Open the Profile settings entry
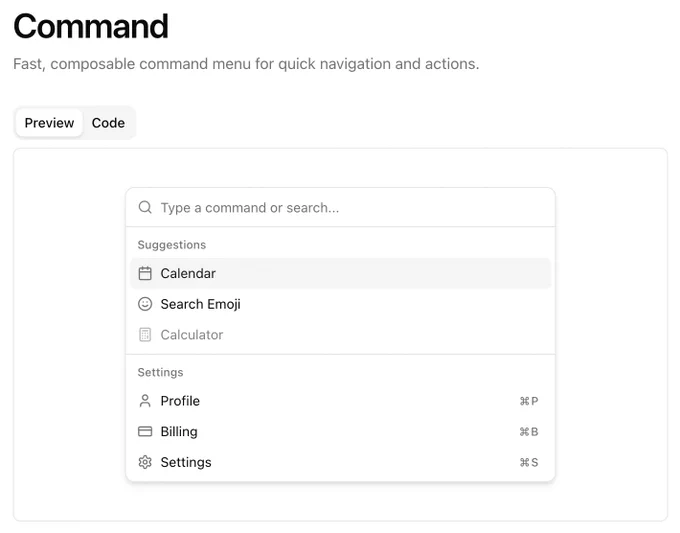Viewport: 680px width, 533px height. point(340,401)
